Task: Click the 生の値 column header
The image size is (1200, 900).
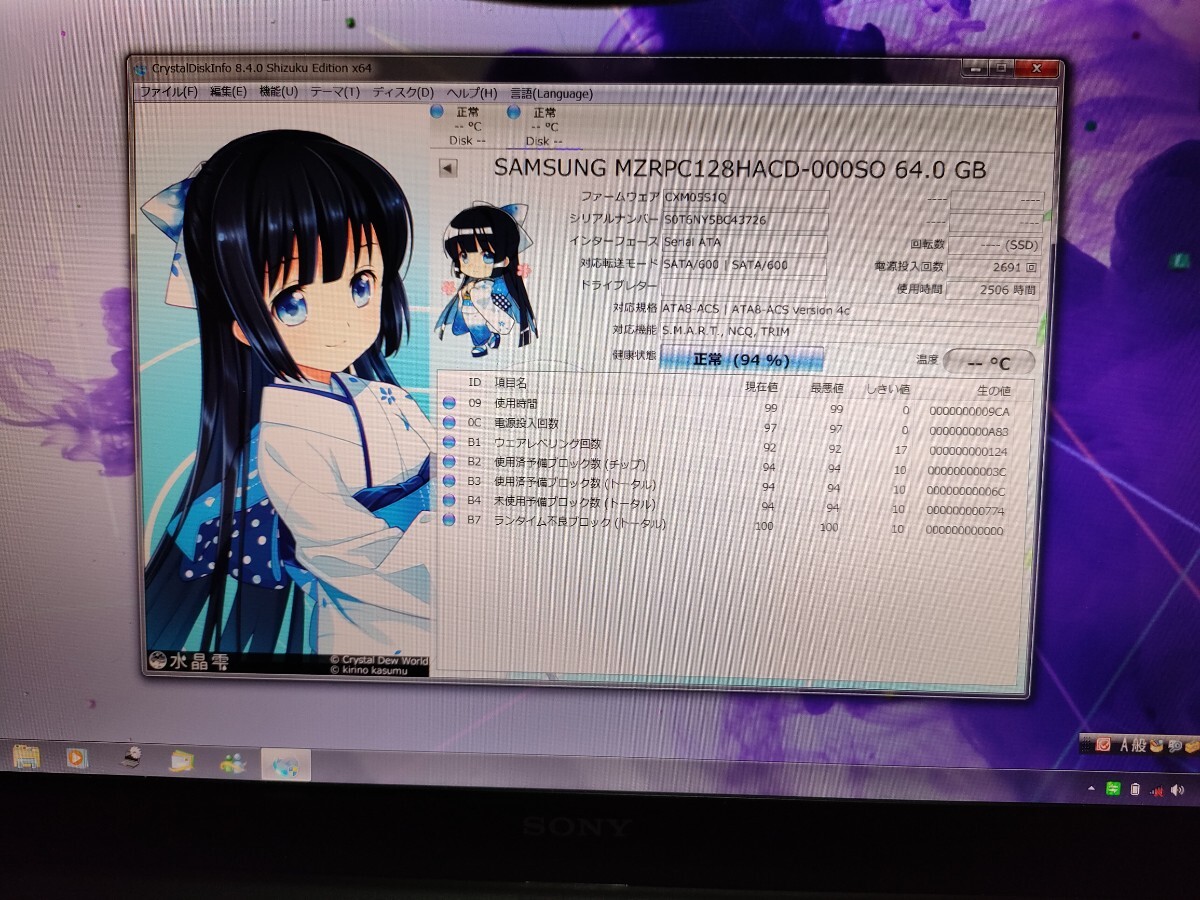Action: coord(993,390)
